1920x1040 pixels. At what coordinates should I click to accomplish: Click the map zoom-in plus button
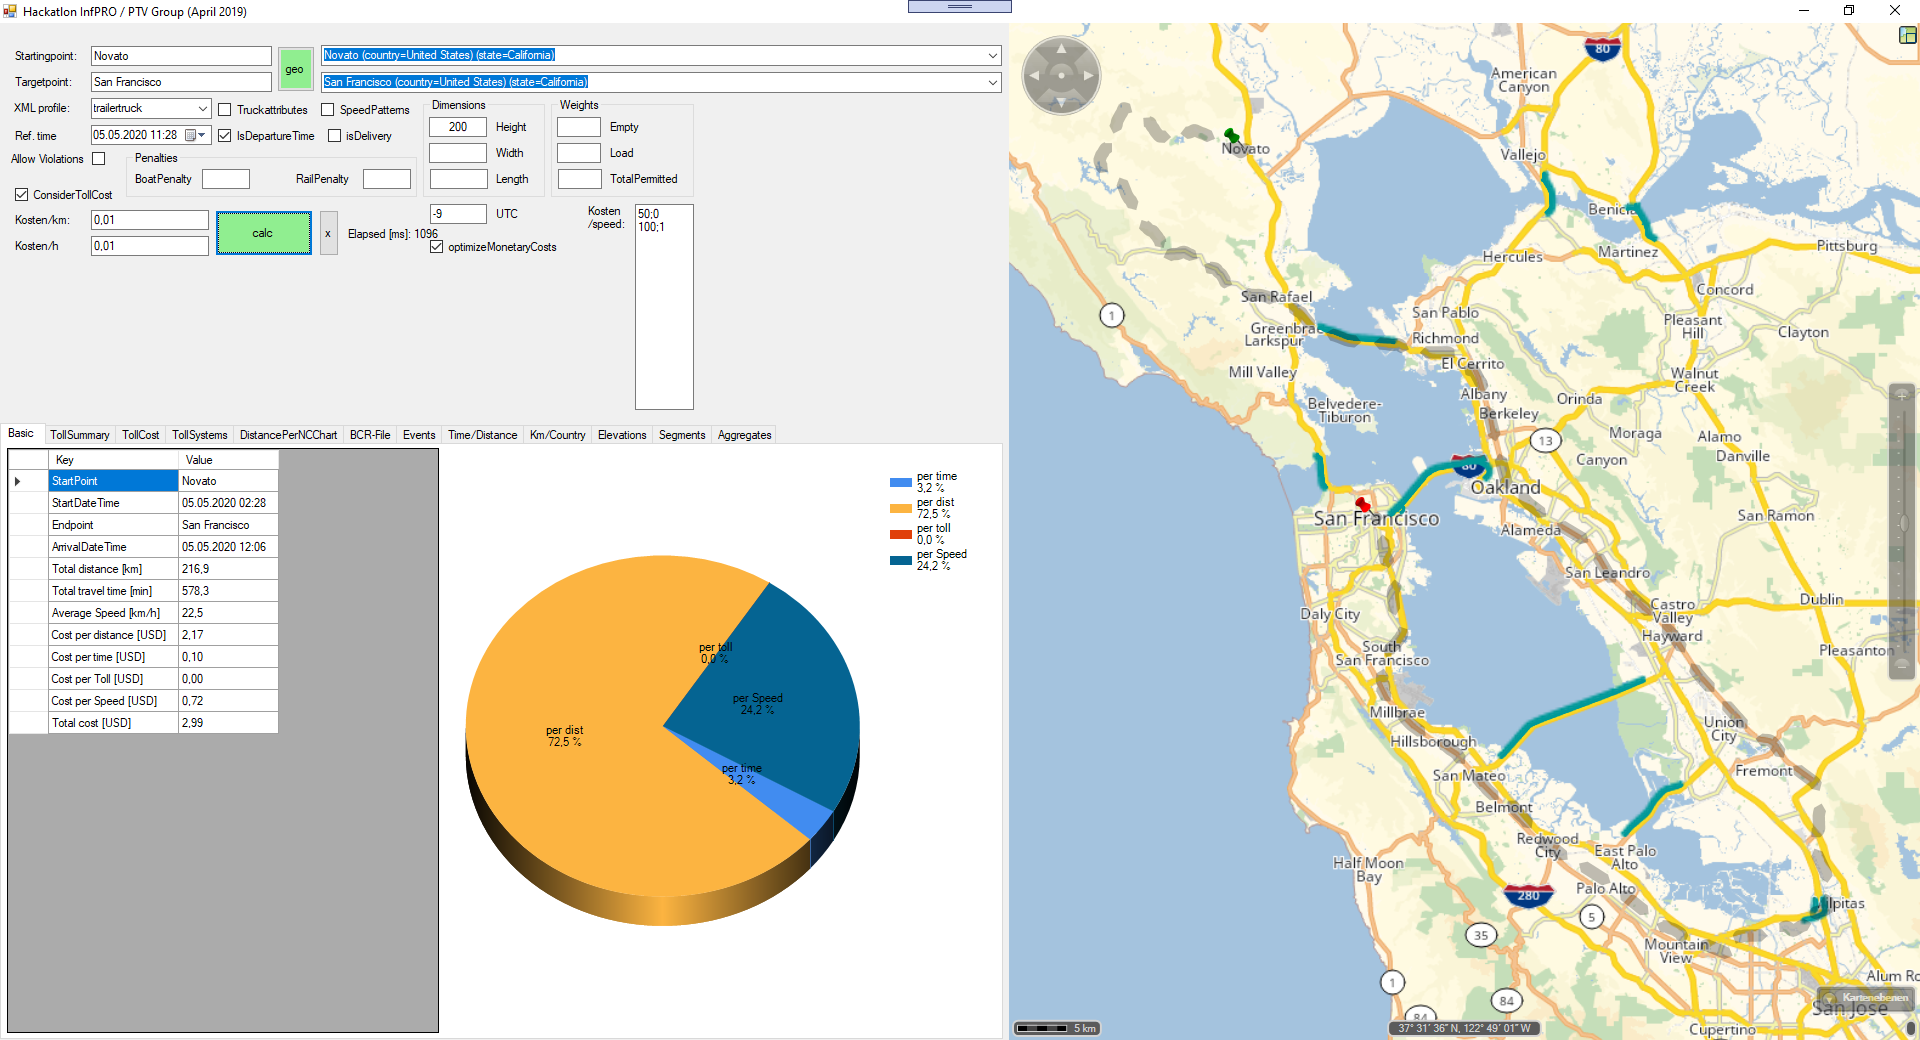1902,395
